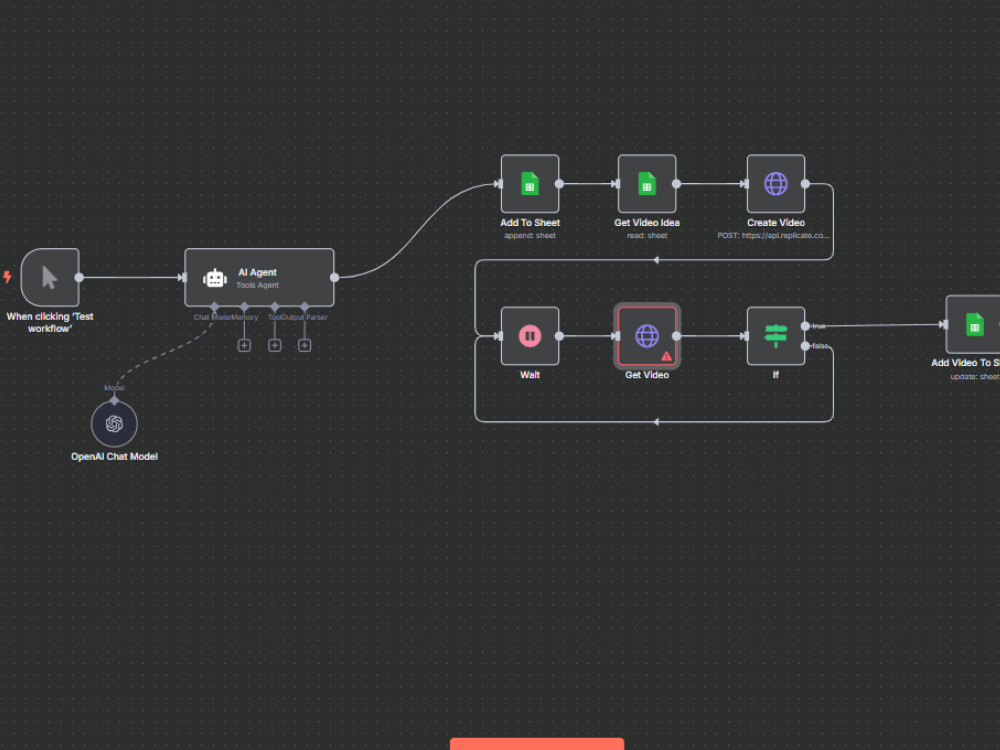The height and width of the screenshot is (750, 1000).
Task: Click the 'Model' connector label
Action: coord(114,388)
